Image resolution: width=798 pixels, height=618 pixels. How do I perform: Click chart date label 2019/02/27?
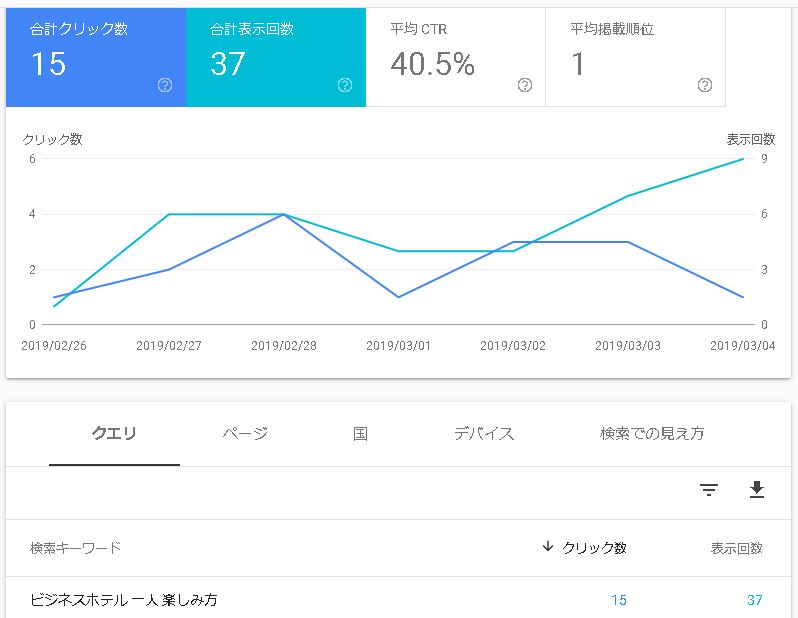pyautogui.click(x=169, y=346)
